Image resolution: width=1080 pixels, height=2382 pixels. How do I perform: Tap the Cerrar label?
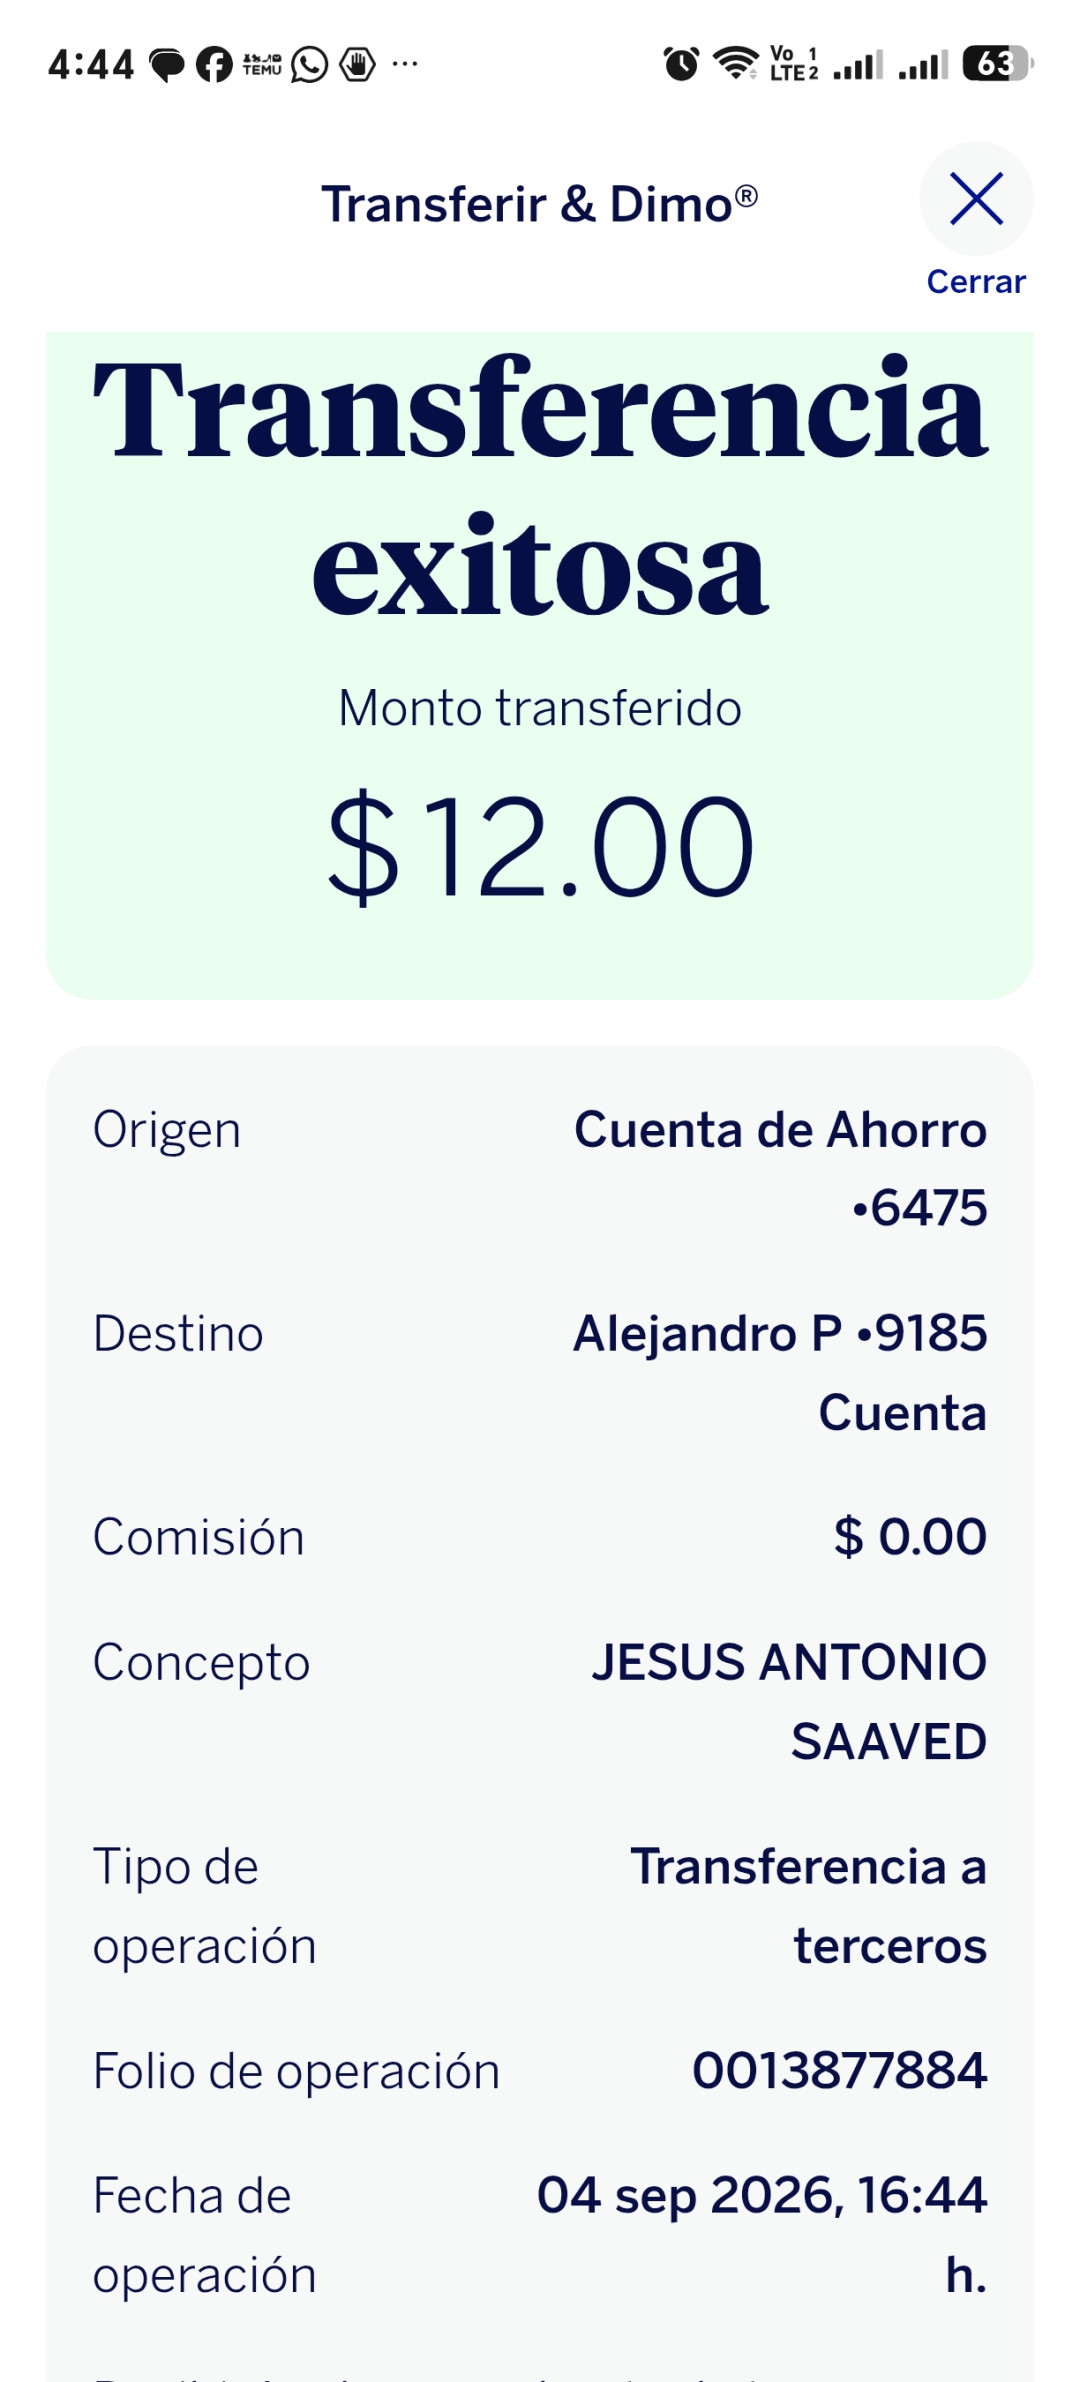tap(976, 282)
